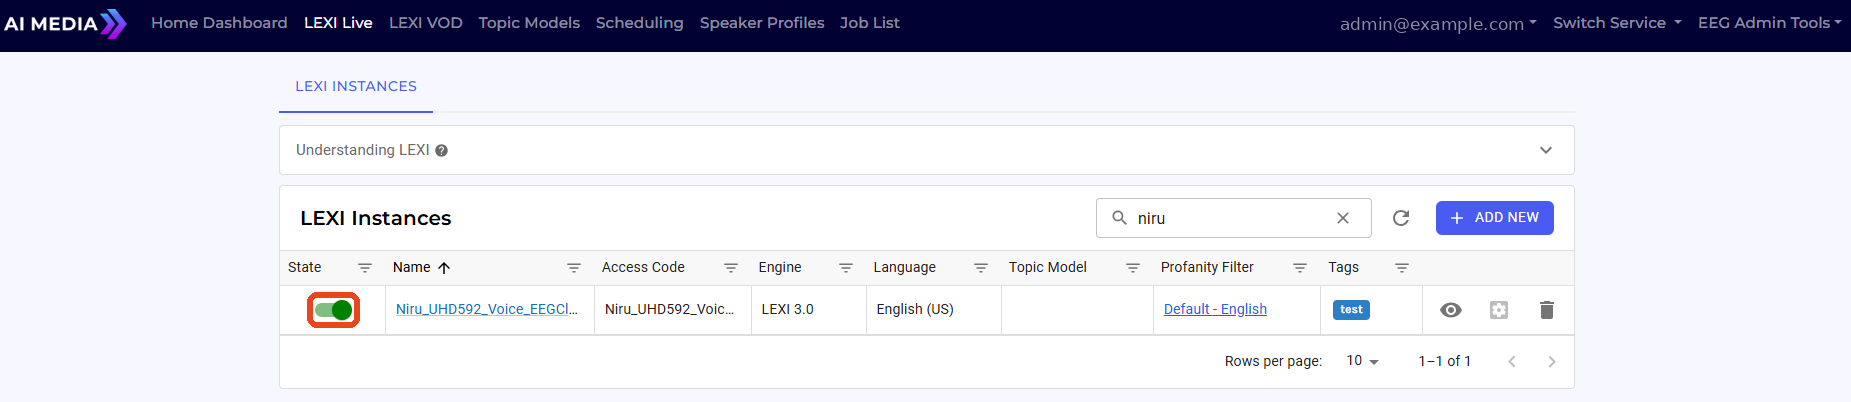Click the Topic Model column header

(x=1048, y=268)
